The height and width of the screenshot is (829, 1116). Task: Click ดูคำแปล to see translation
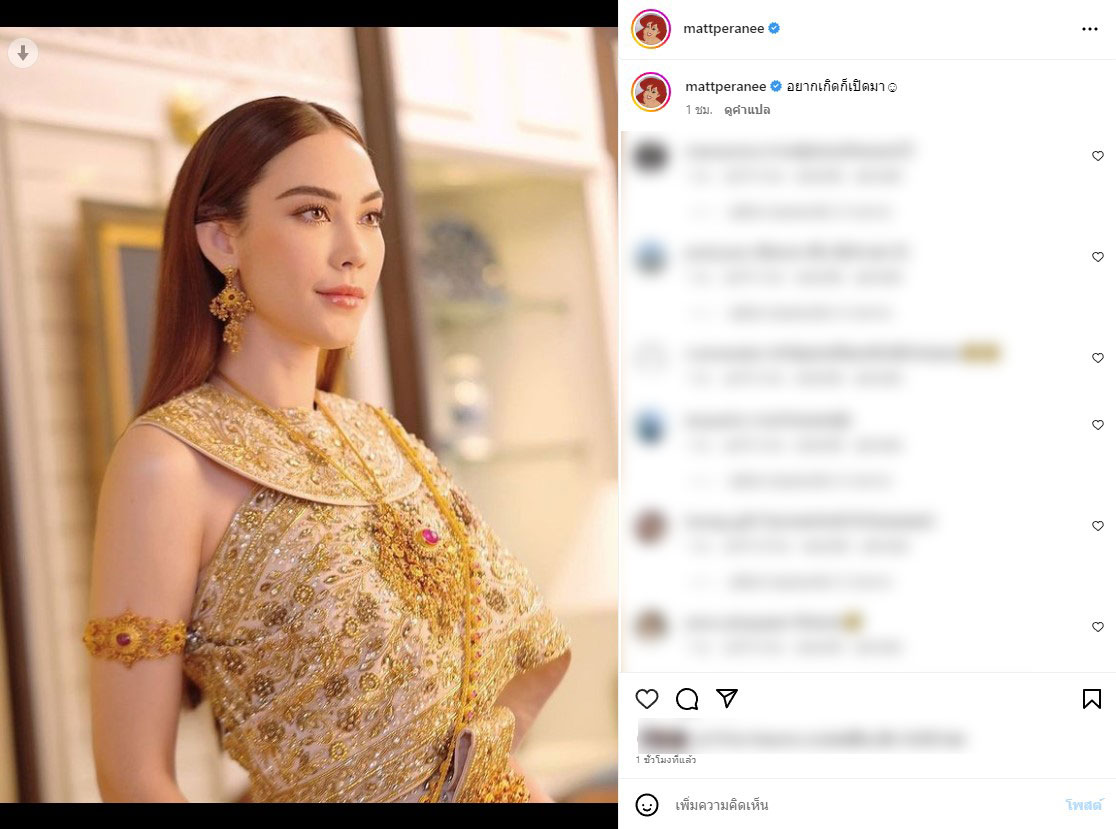pos(747,110)
